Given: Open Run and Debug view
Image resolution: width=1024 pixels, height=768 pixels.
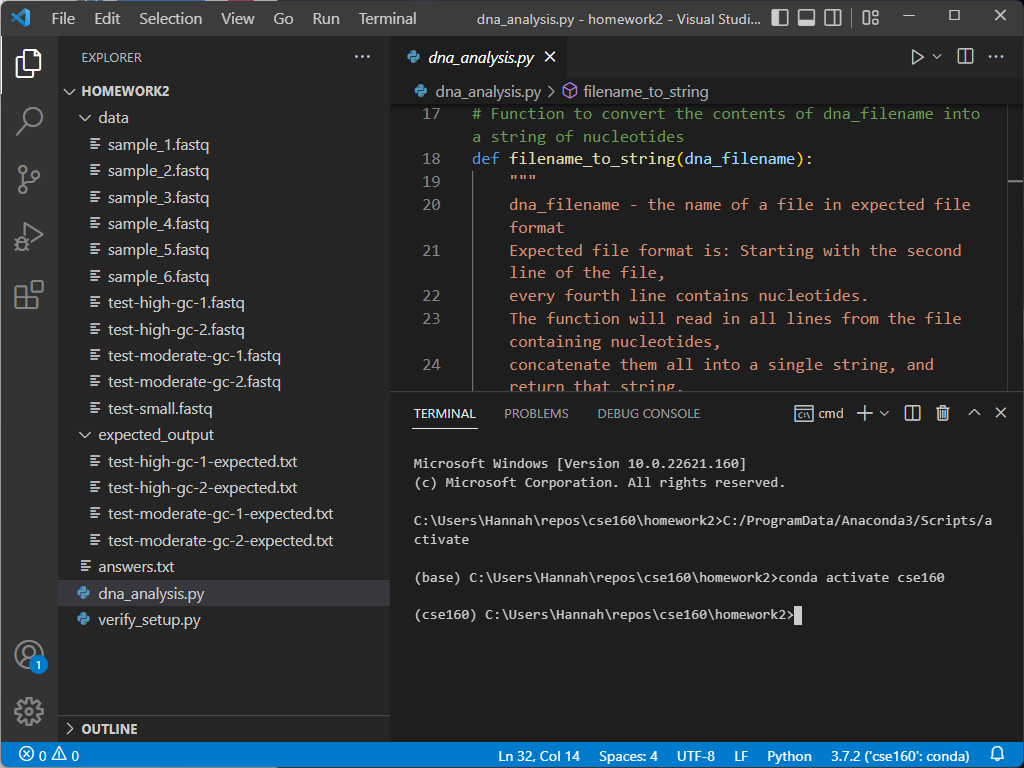Looking at the screenshot, I should tap(29, 238).
